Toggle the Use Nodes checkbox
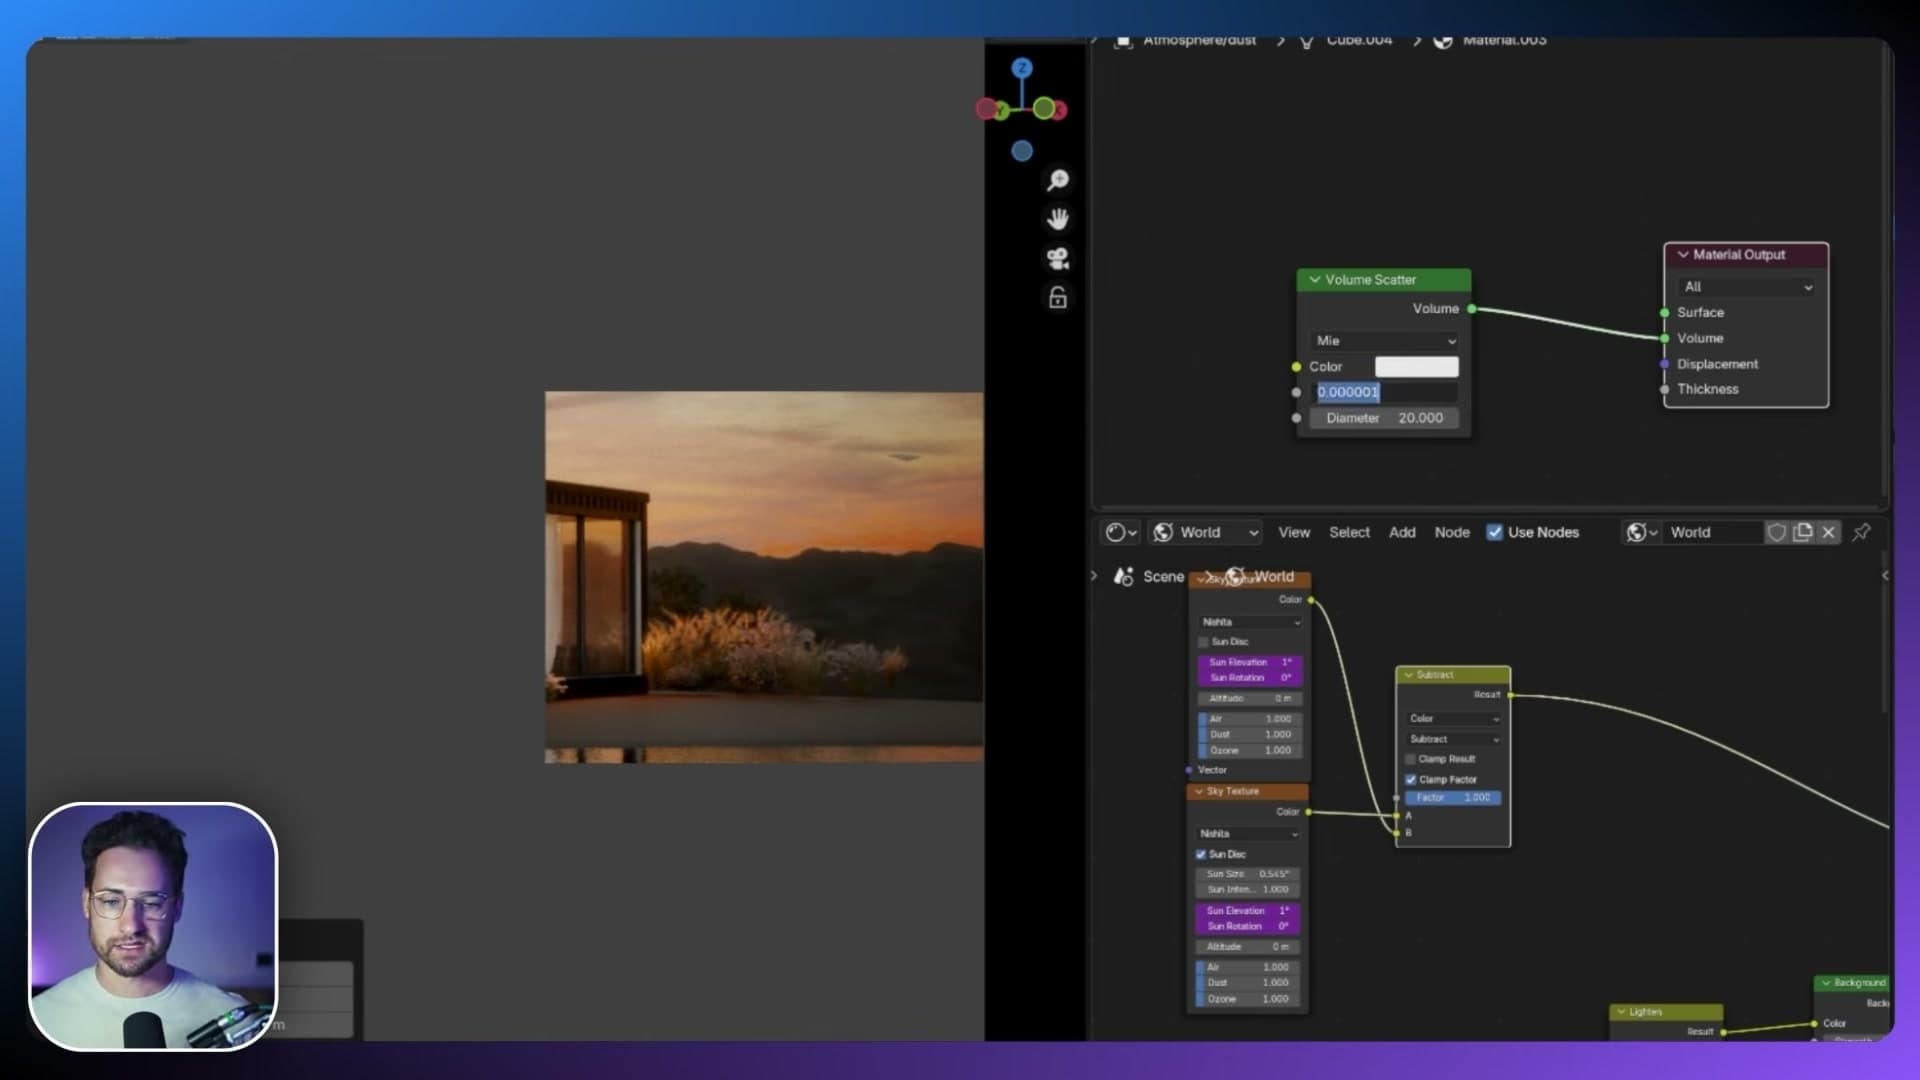The image size is (1920, 1080). (x=1494, y=533)
